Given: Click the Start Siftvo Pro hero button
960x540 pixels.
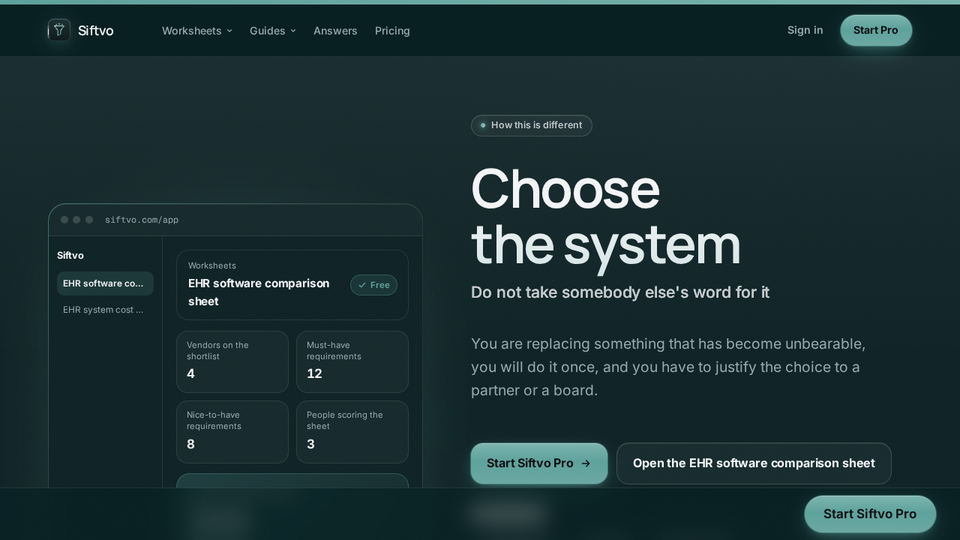Looking at the screenshot, I should [x=539, y=463].
